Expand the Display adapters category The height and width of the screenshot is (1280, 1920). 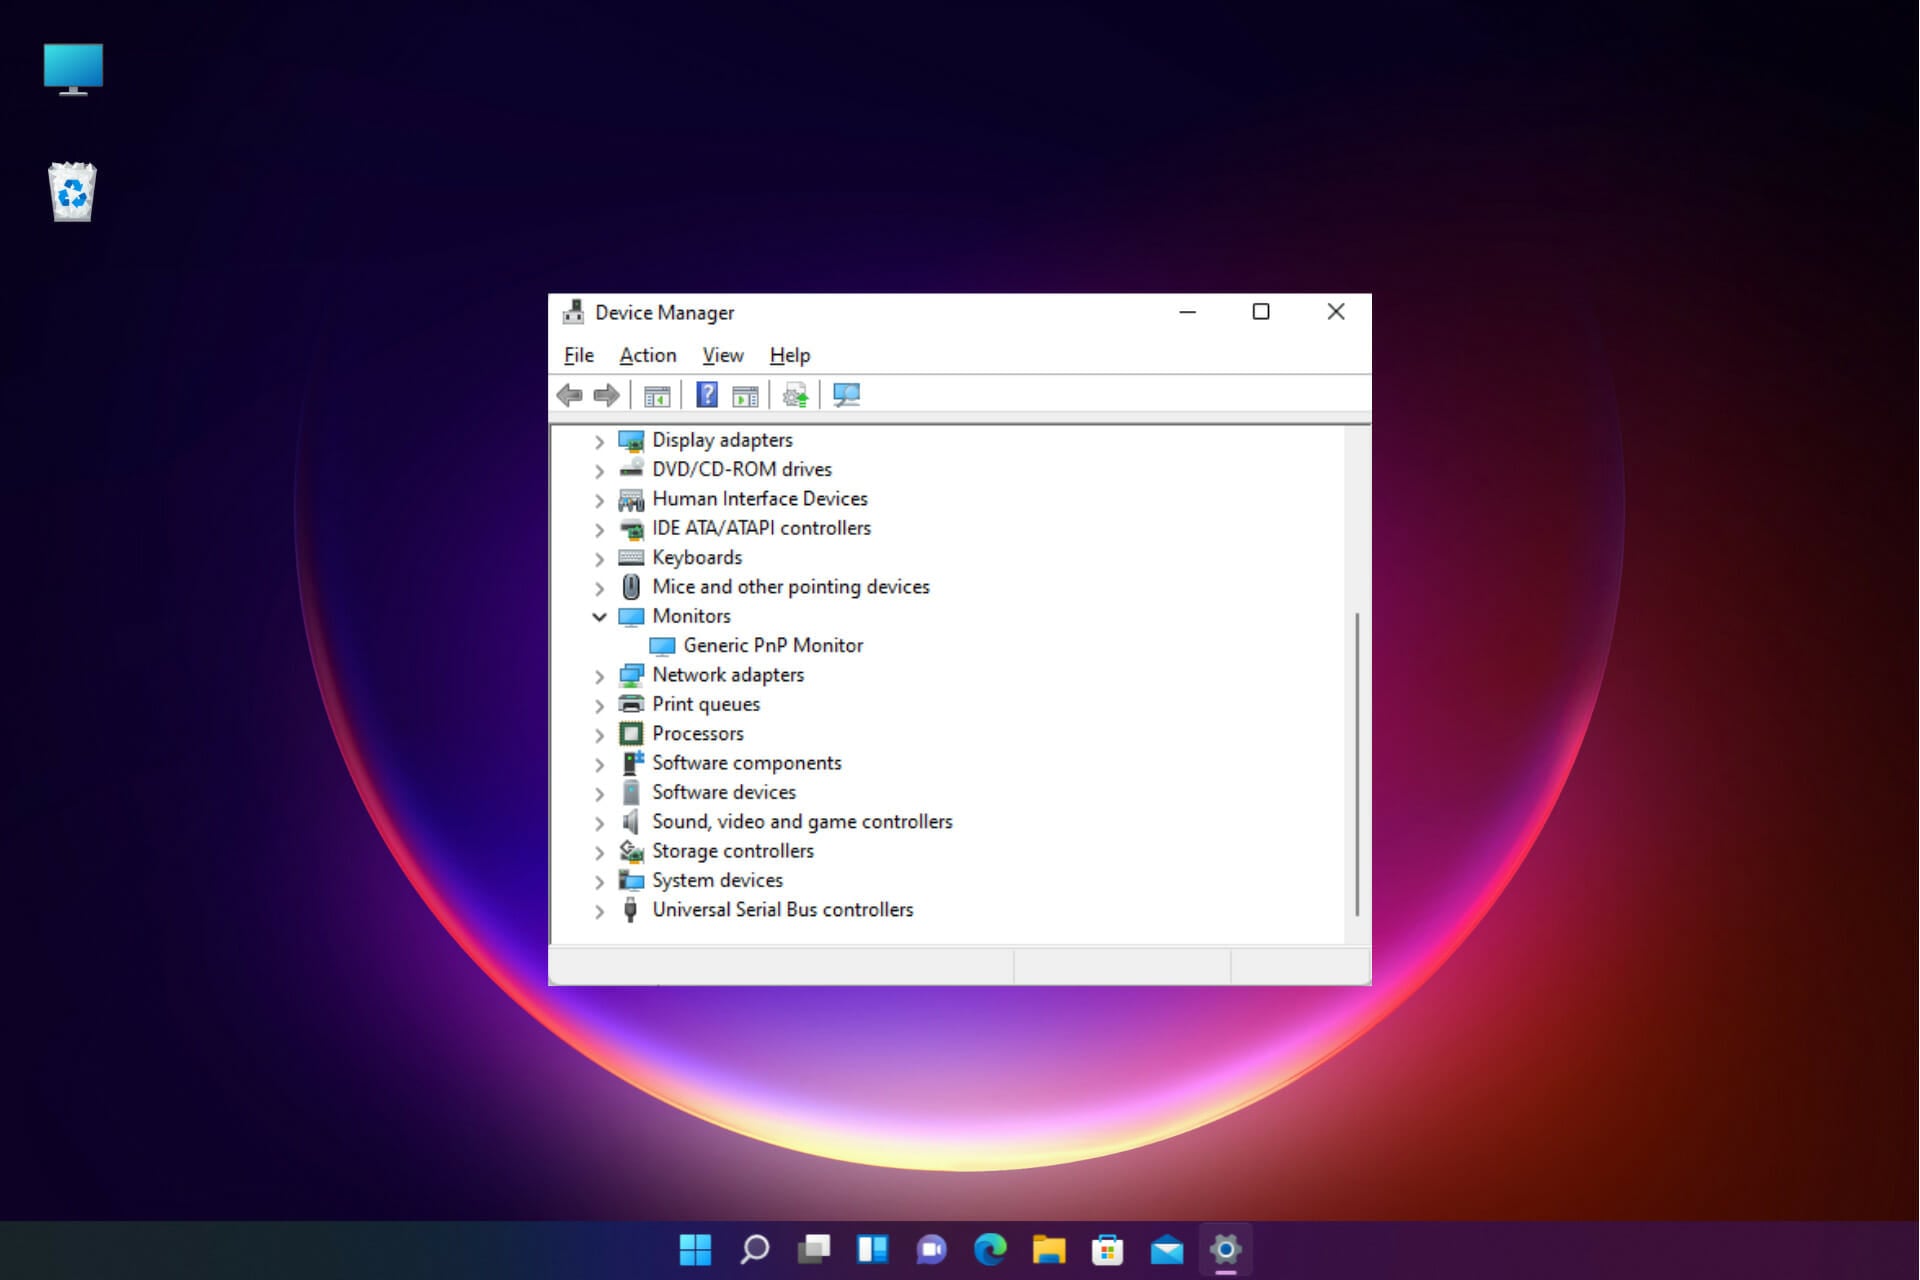[599, 441]
